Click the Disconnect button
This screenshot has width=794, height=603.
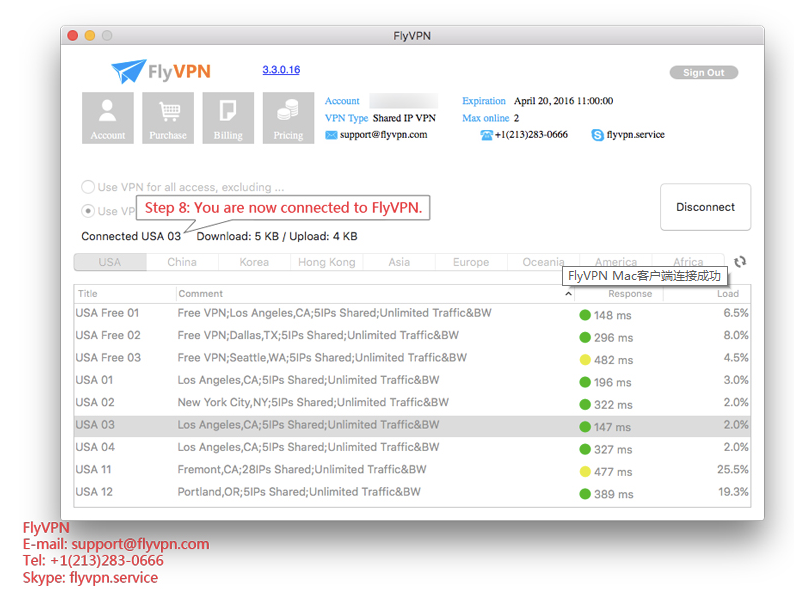pyautogui.click(x=705, y=207)
